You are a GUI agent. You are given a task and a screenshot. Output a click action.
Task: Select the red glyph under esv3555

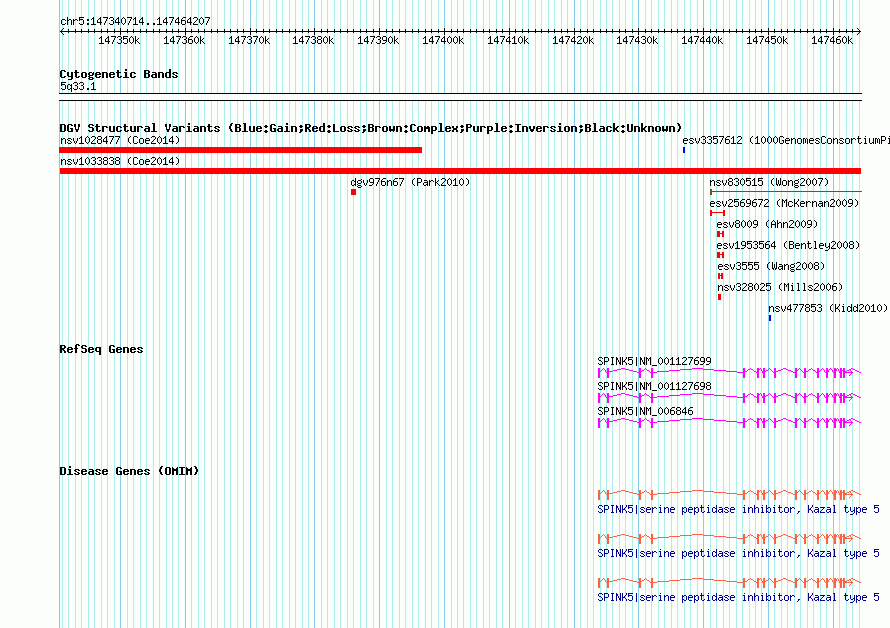pos(720,276)
